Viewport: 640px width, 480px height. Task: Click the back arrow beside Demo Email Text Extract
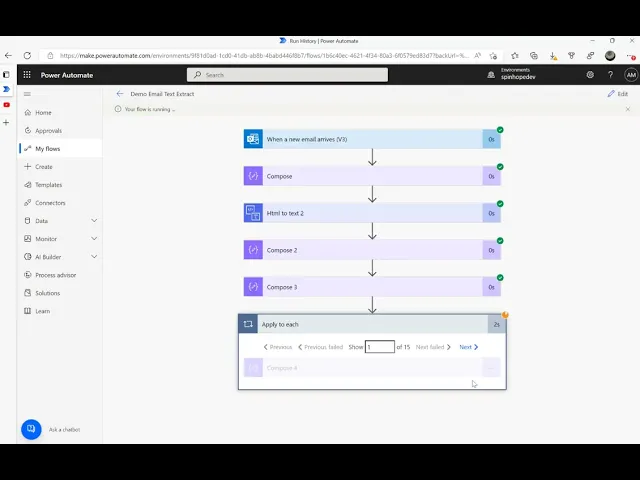pos(120,94)
